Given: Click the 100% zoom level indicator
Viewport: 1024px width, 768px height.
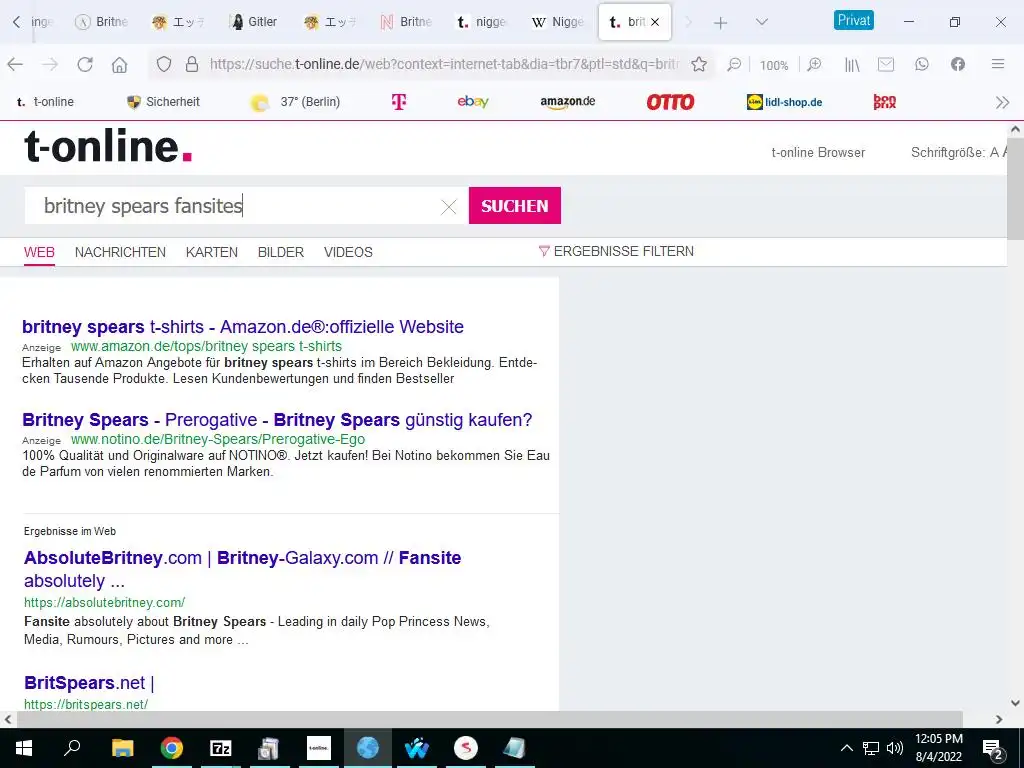Looking at the screenshot, I should point(774,65).
